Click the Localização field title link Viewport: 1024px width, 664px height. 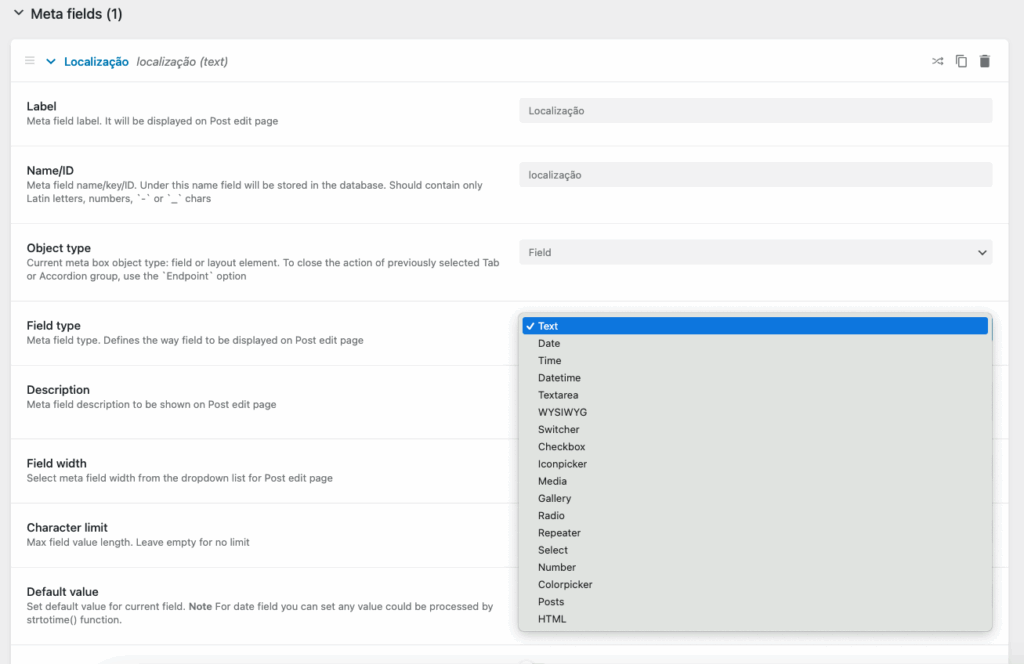coord(96,62)
